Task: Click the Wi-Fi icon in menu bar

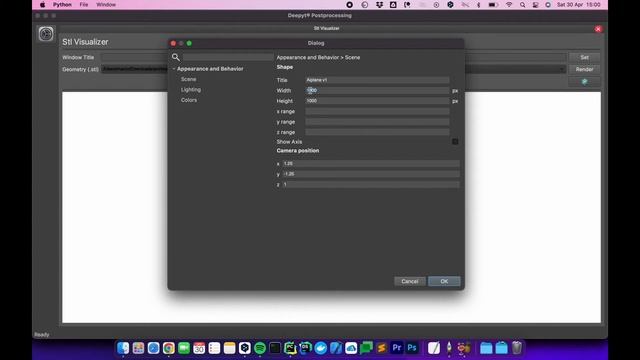Action: click(509, 5)
